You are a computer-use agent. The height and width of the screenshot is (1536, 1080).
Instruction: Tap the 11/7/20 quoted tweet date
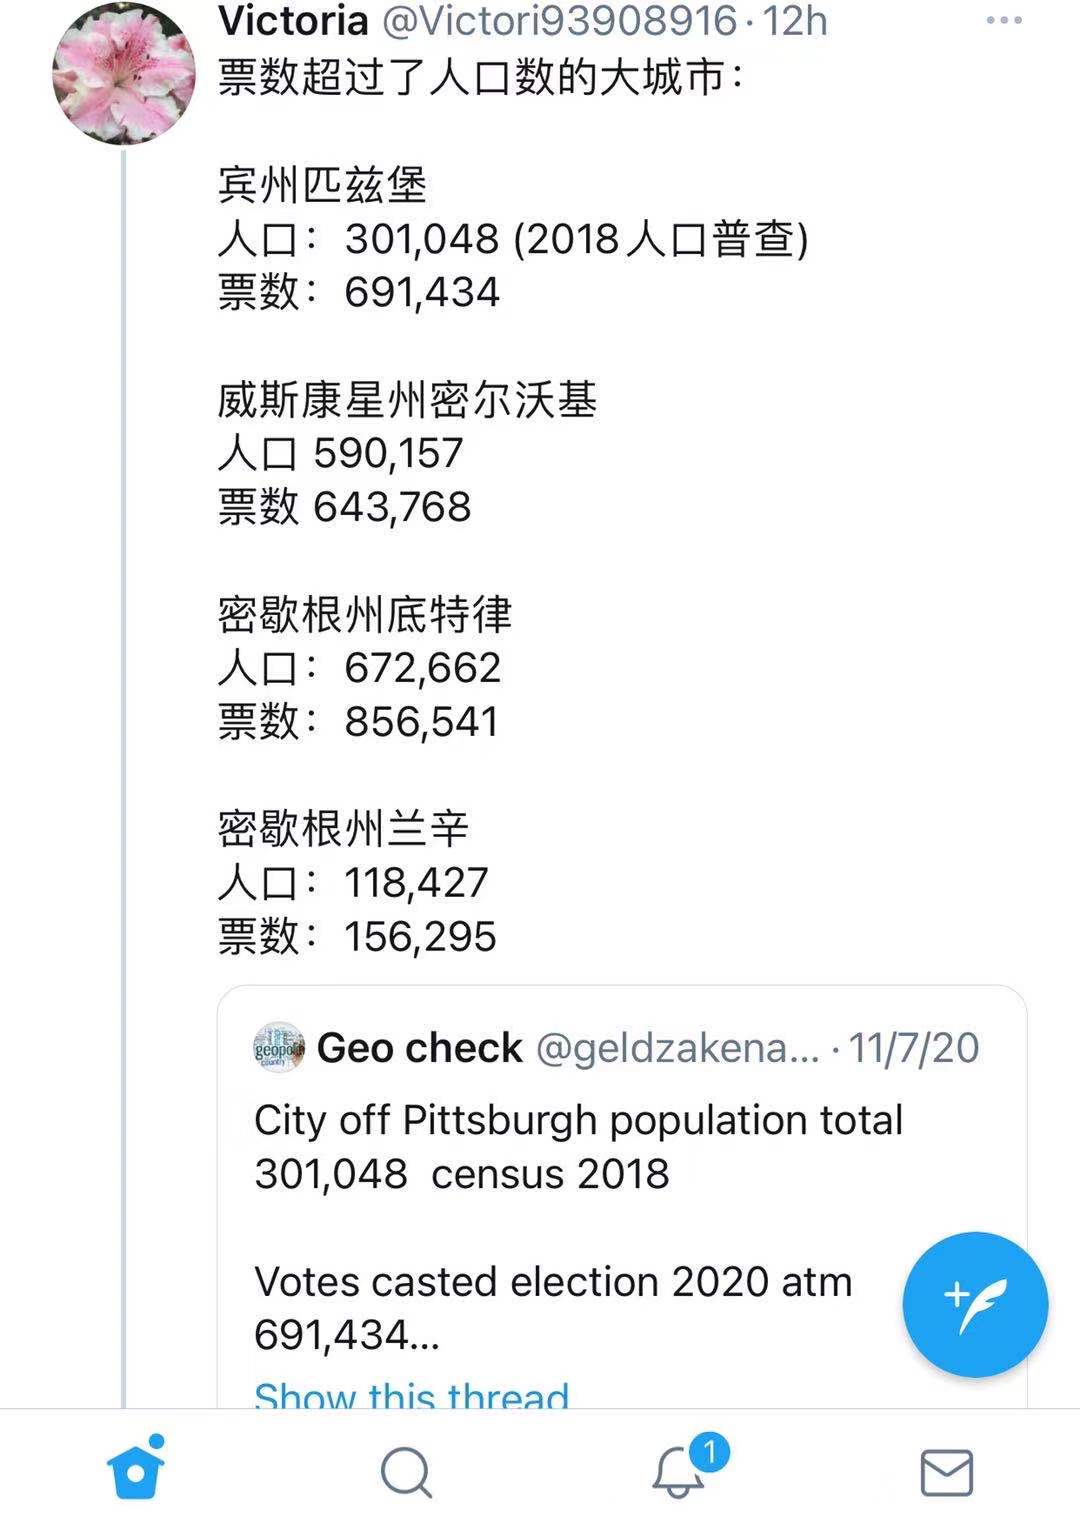pyautogui.click(x=914, y=1048)
